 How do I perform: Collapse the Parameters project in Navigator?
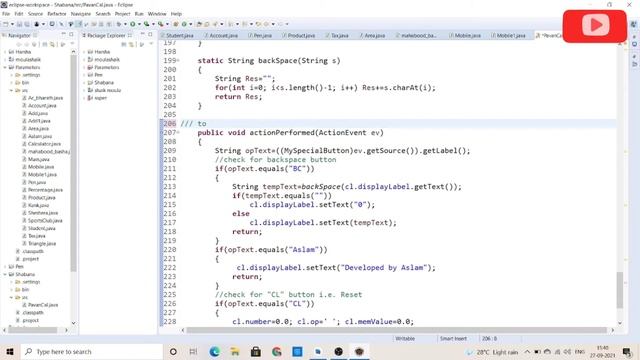coord(5,67)
